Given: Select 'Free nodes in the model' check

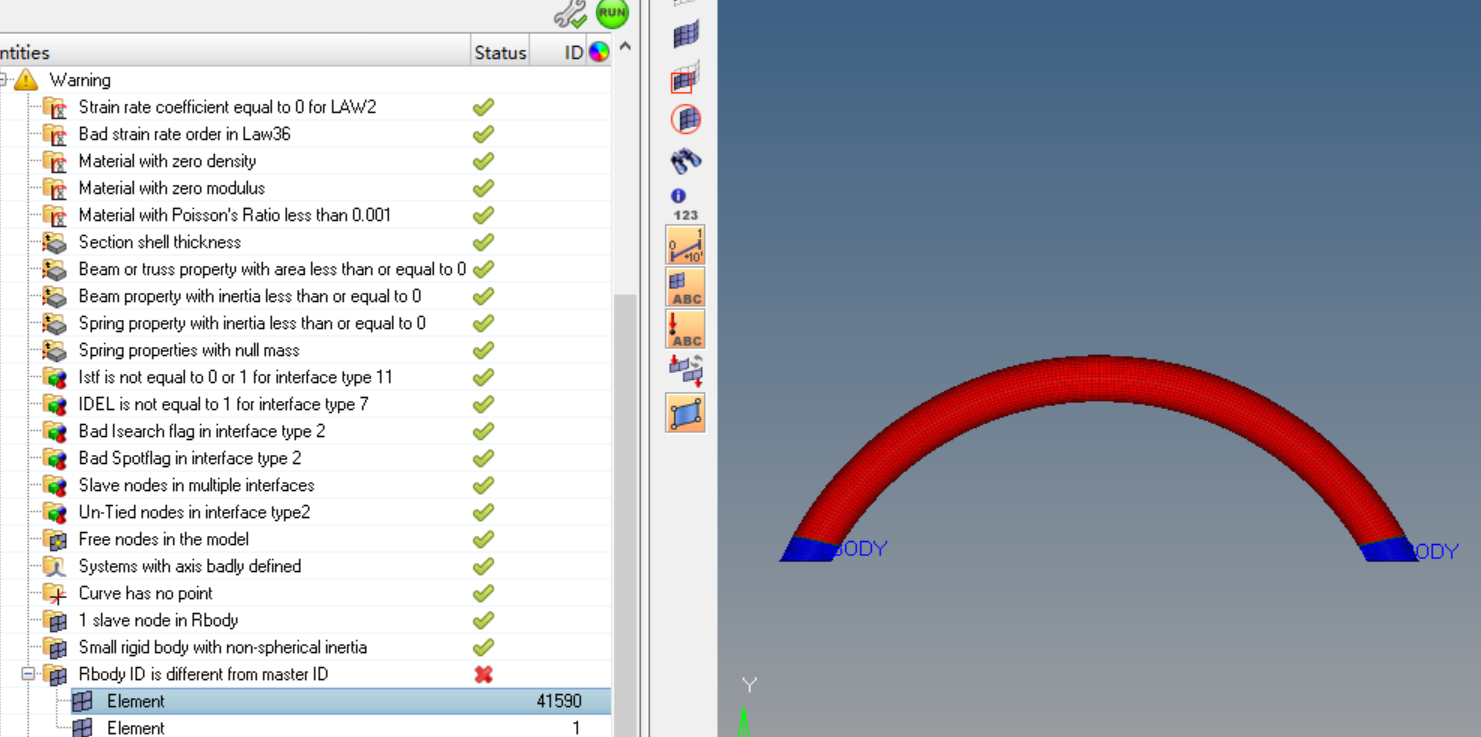Looking at the screenshot, I should [164, 539].
